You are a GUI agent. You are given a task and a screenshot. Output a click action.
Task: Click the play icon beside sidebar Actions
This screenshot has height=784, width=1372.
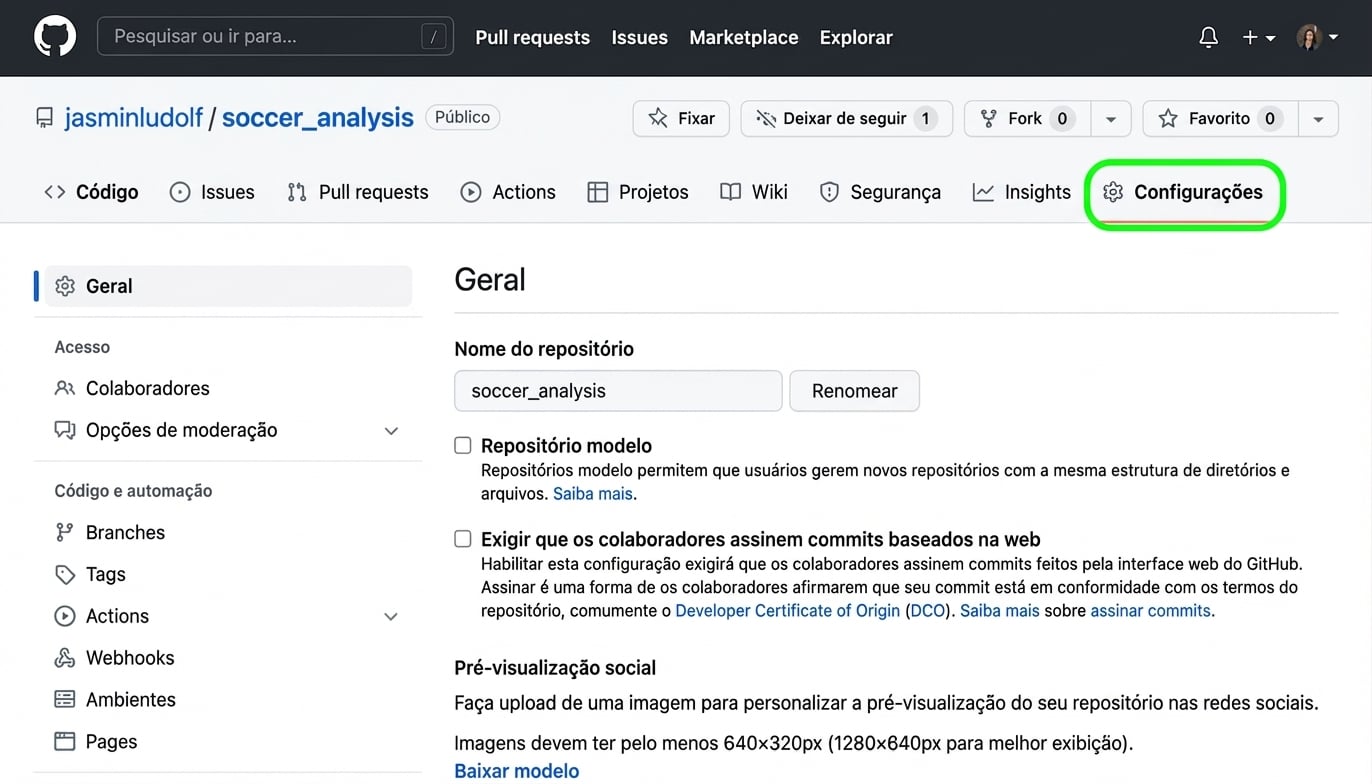pyautogui.click(x=65, y=616)
